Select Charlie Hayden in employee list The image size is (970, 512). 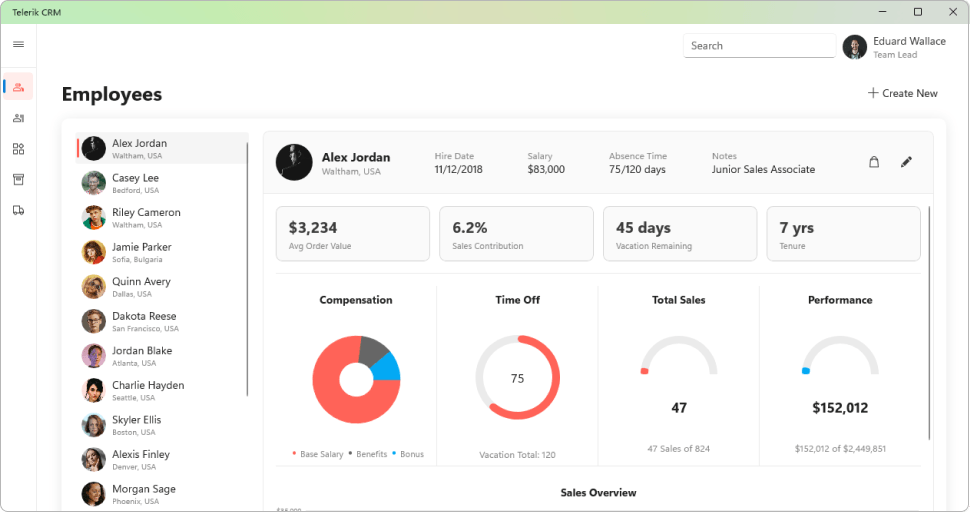(162, 391)
